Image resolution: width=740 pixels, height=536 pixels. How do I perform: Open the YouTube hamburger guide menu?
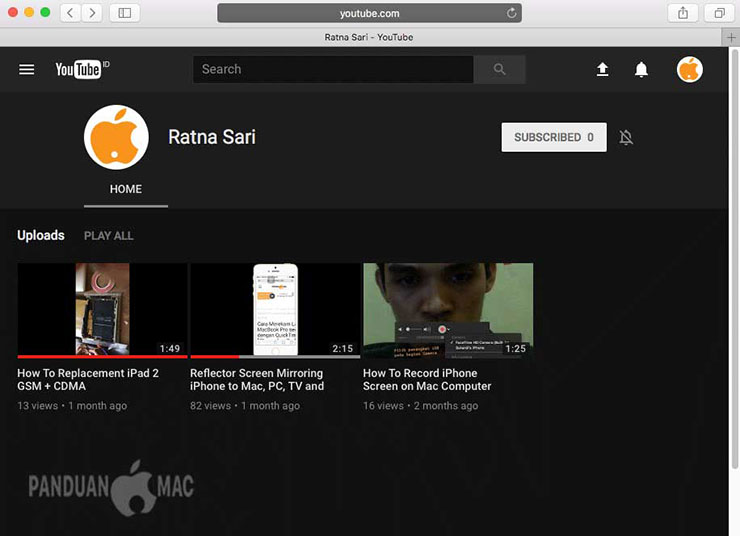[26, 69]
